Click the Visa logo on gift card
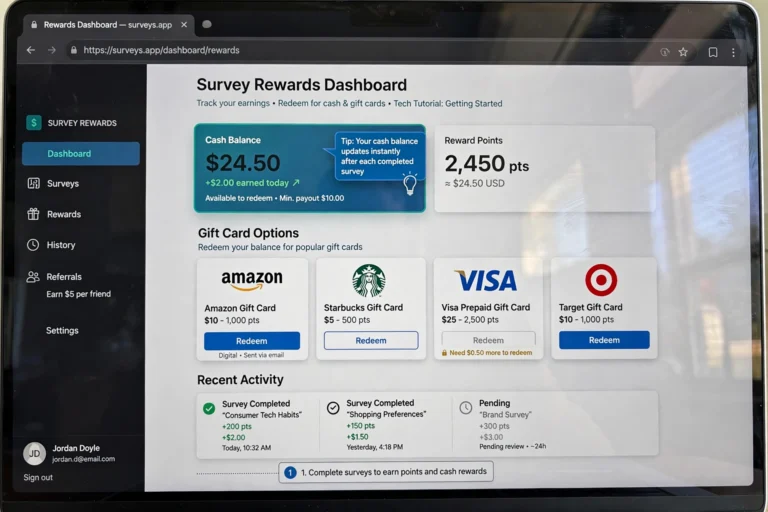 [x=486, y=281]
